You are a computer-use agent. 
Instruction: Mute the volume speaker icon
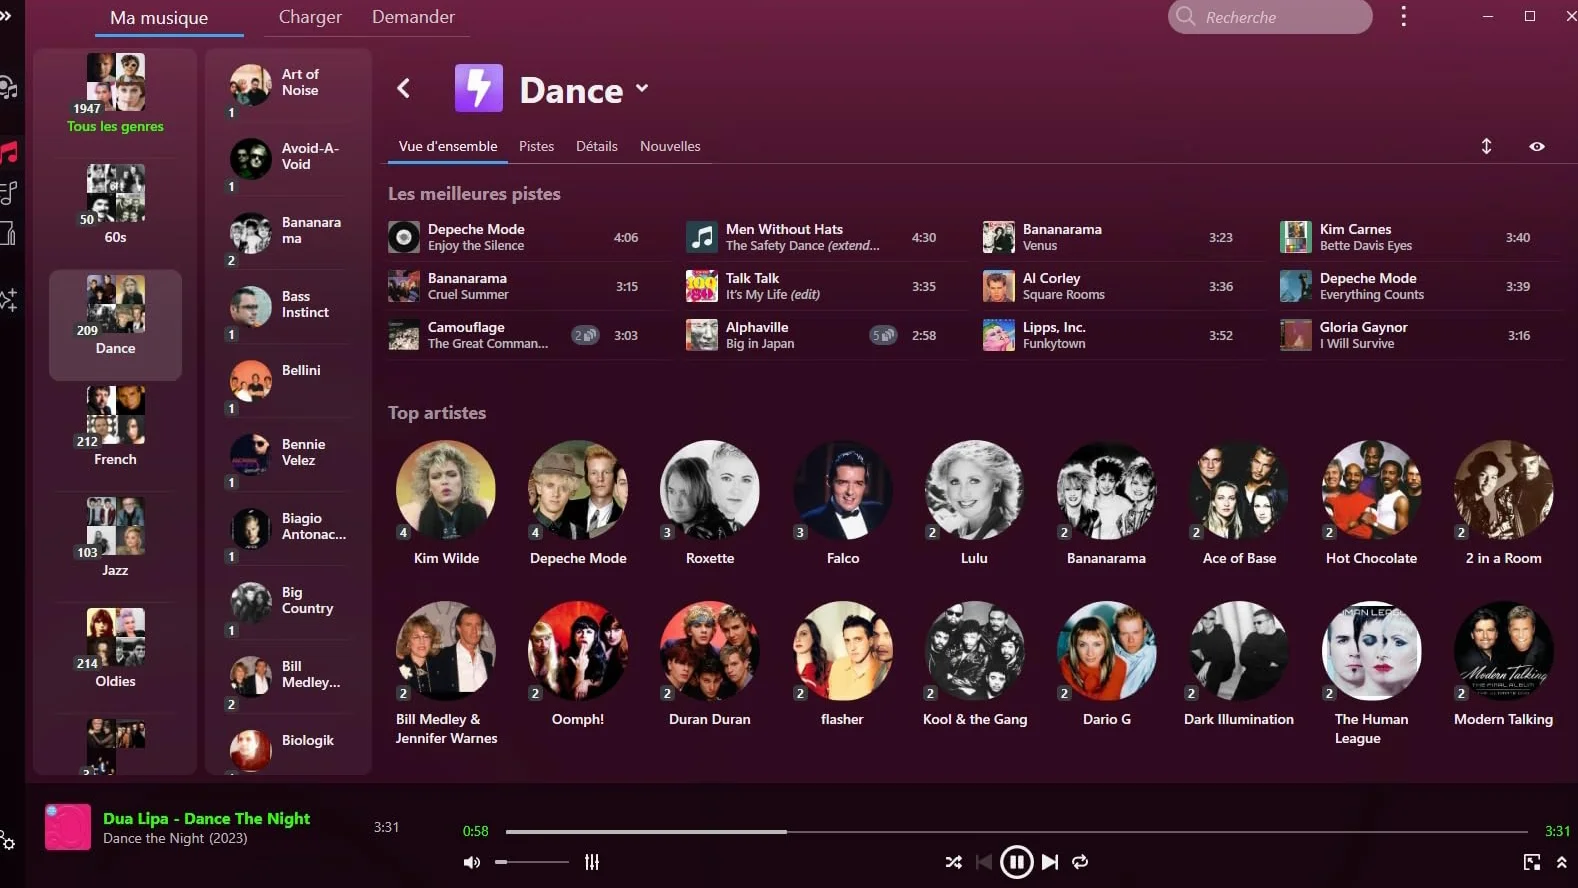tap(472, 862)
